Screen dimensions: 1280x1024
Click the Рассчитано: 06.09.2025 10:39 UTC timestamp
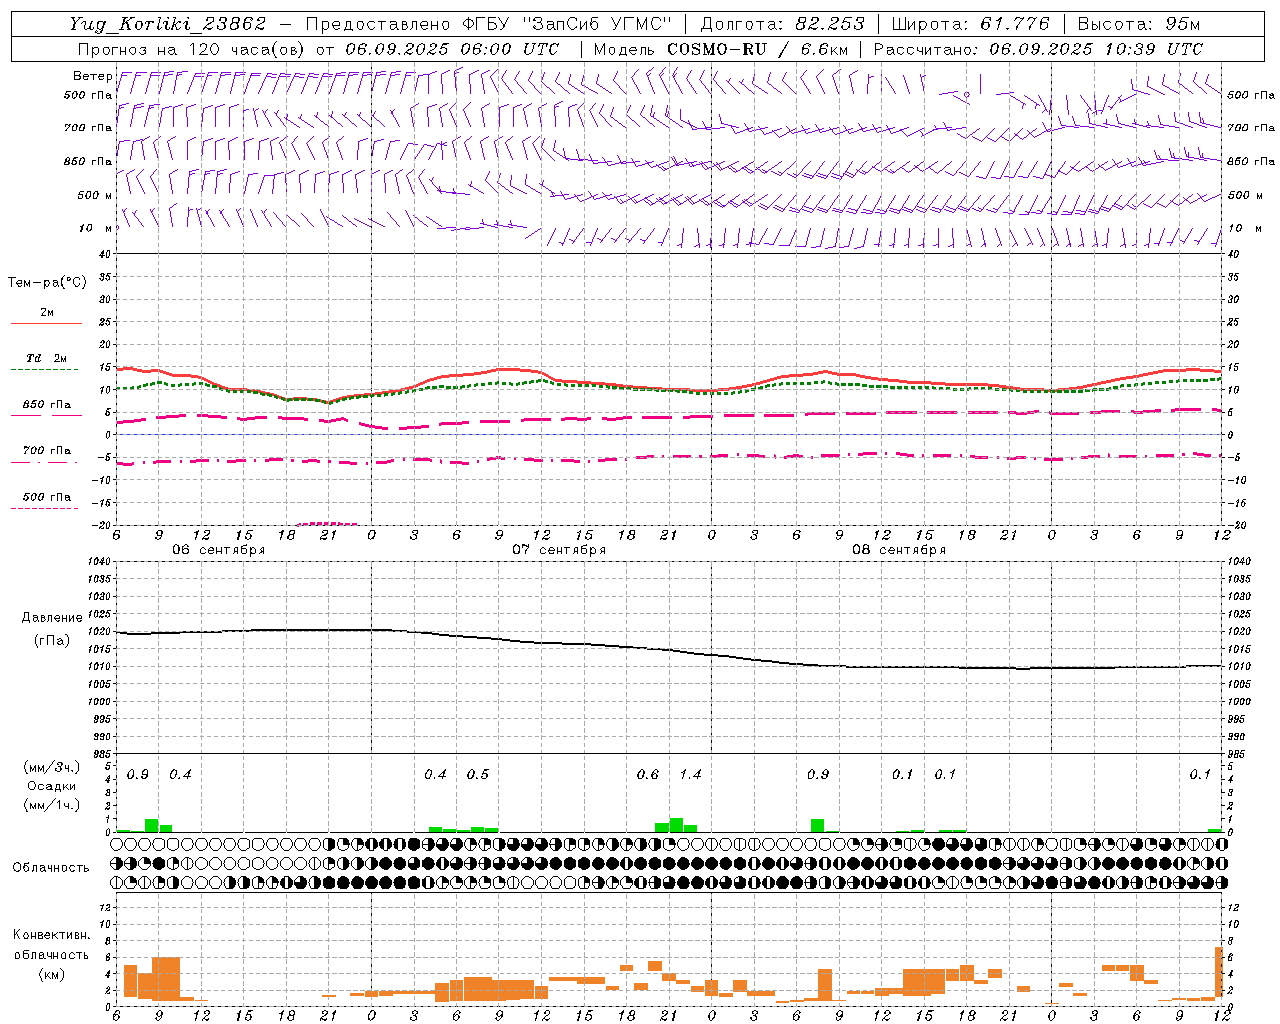click(1038, 49)
